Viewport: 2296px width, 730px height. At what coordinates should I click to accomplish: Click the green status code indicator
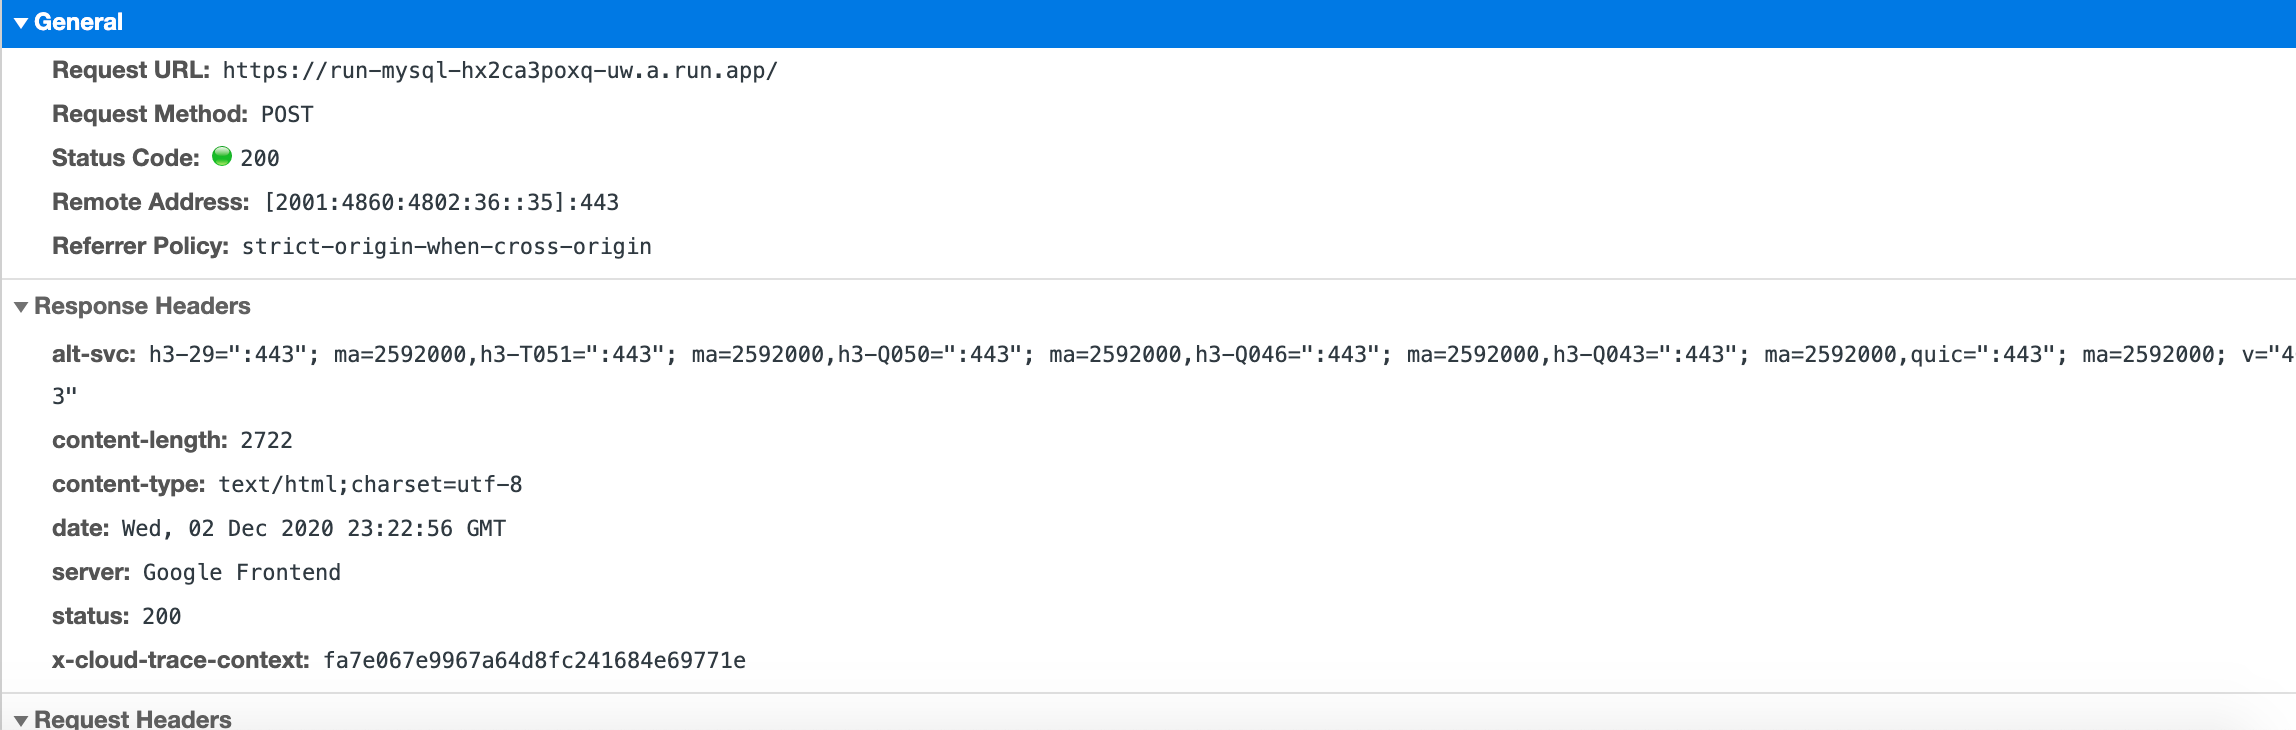(222, 156)
